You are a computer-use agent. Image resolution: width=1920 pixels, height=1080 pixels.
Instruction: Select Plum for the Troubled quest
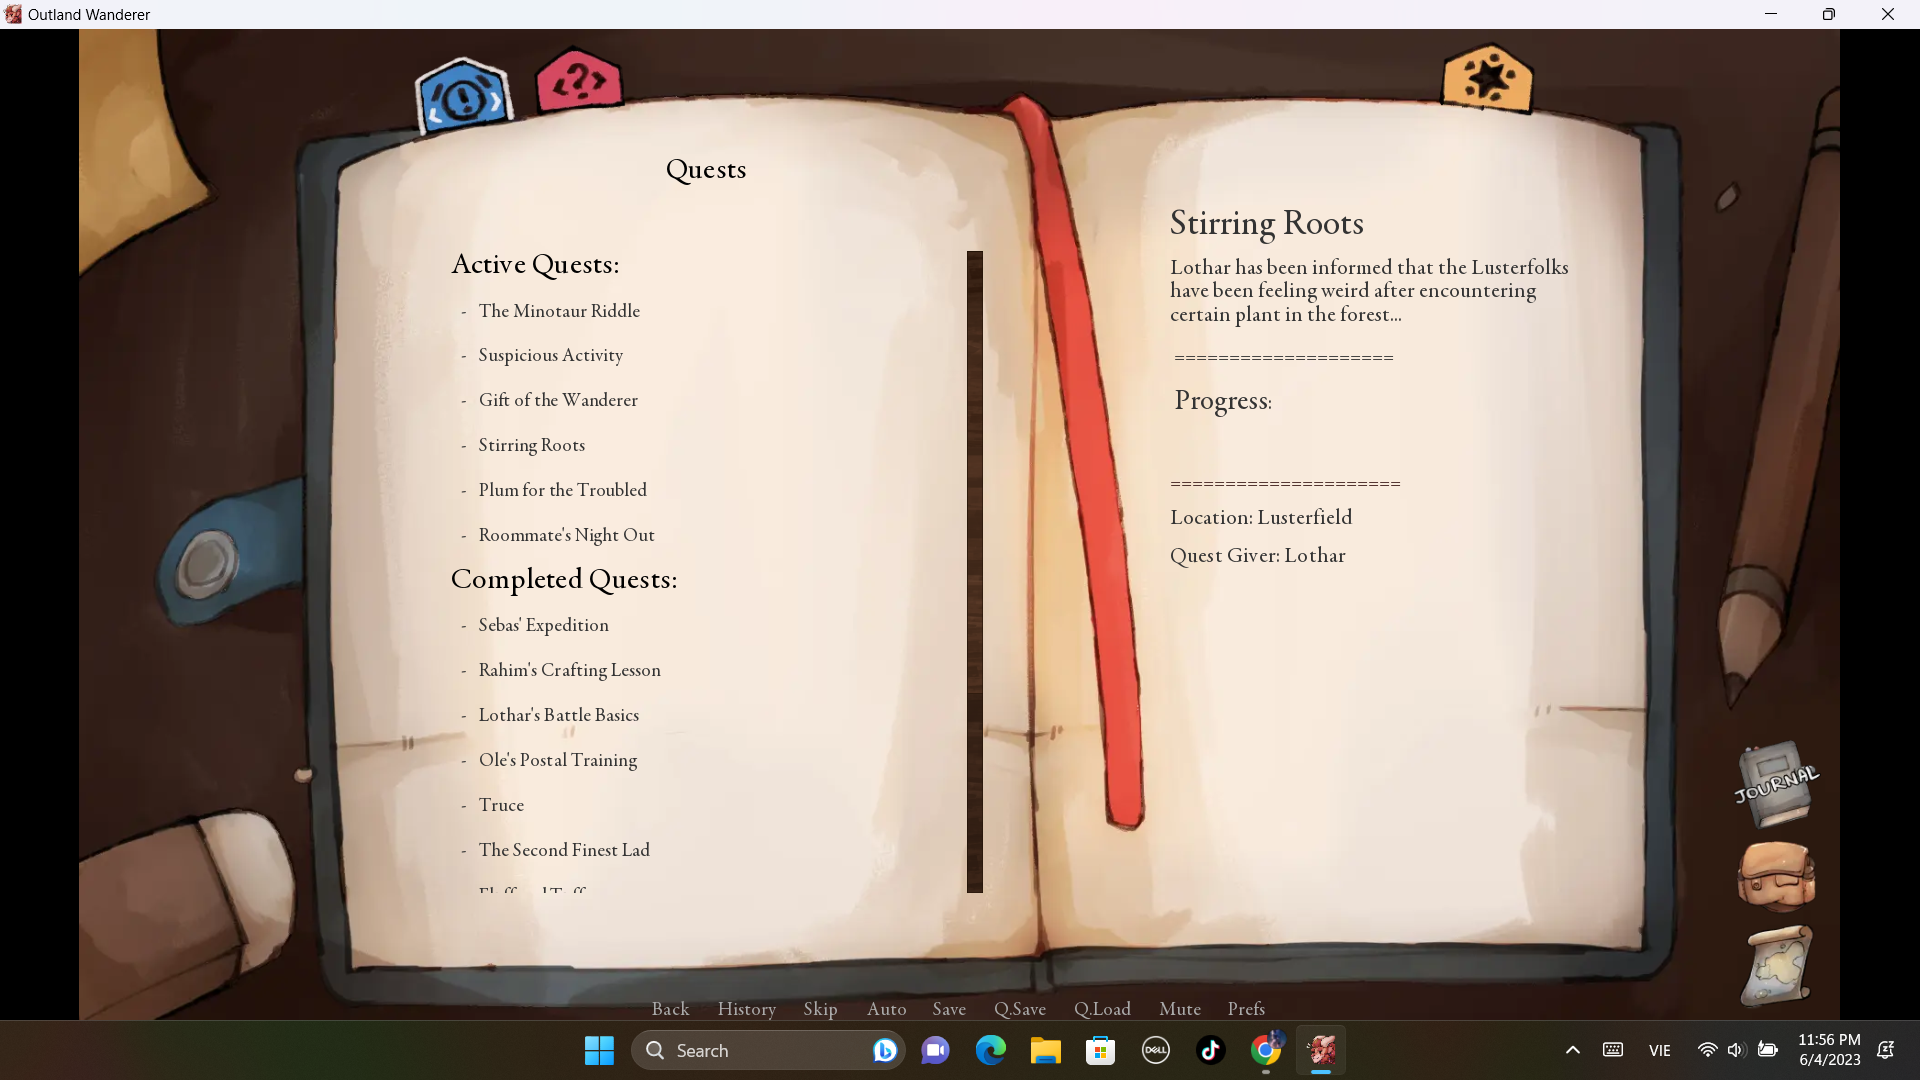(x=562, y=490)
